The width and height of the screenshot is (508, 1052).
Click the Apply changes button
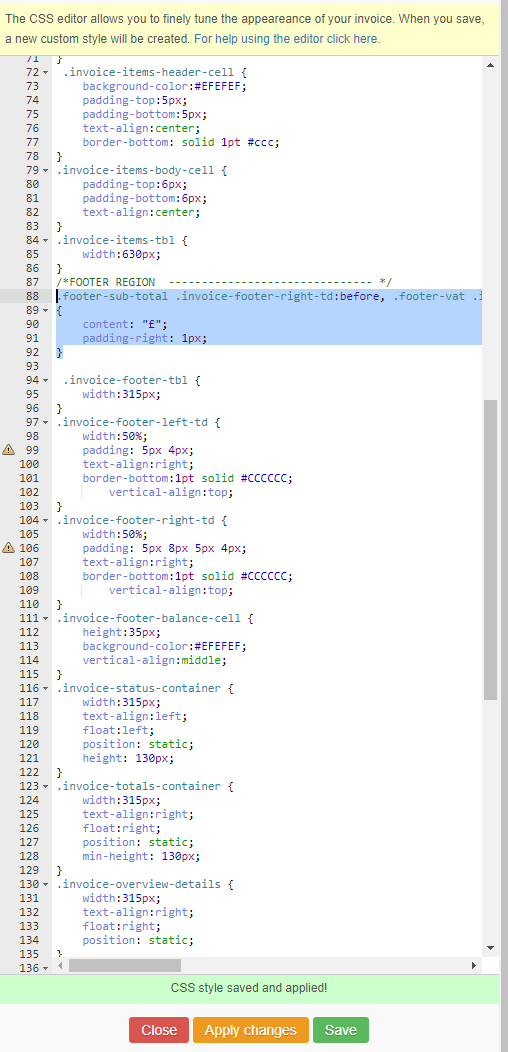(x=250, y=1030)
